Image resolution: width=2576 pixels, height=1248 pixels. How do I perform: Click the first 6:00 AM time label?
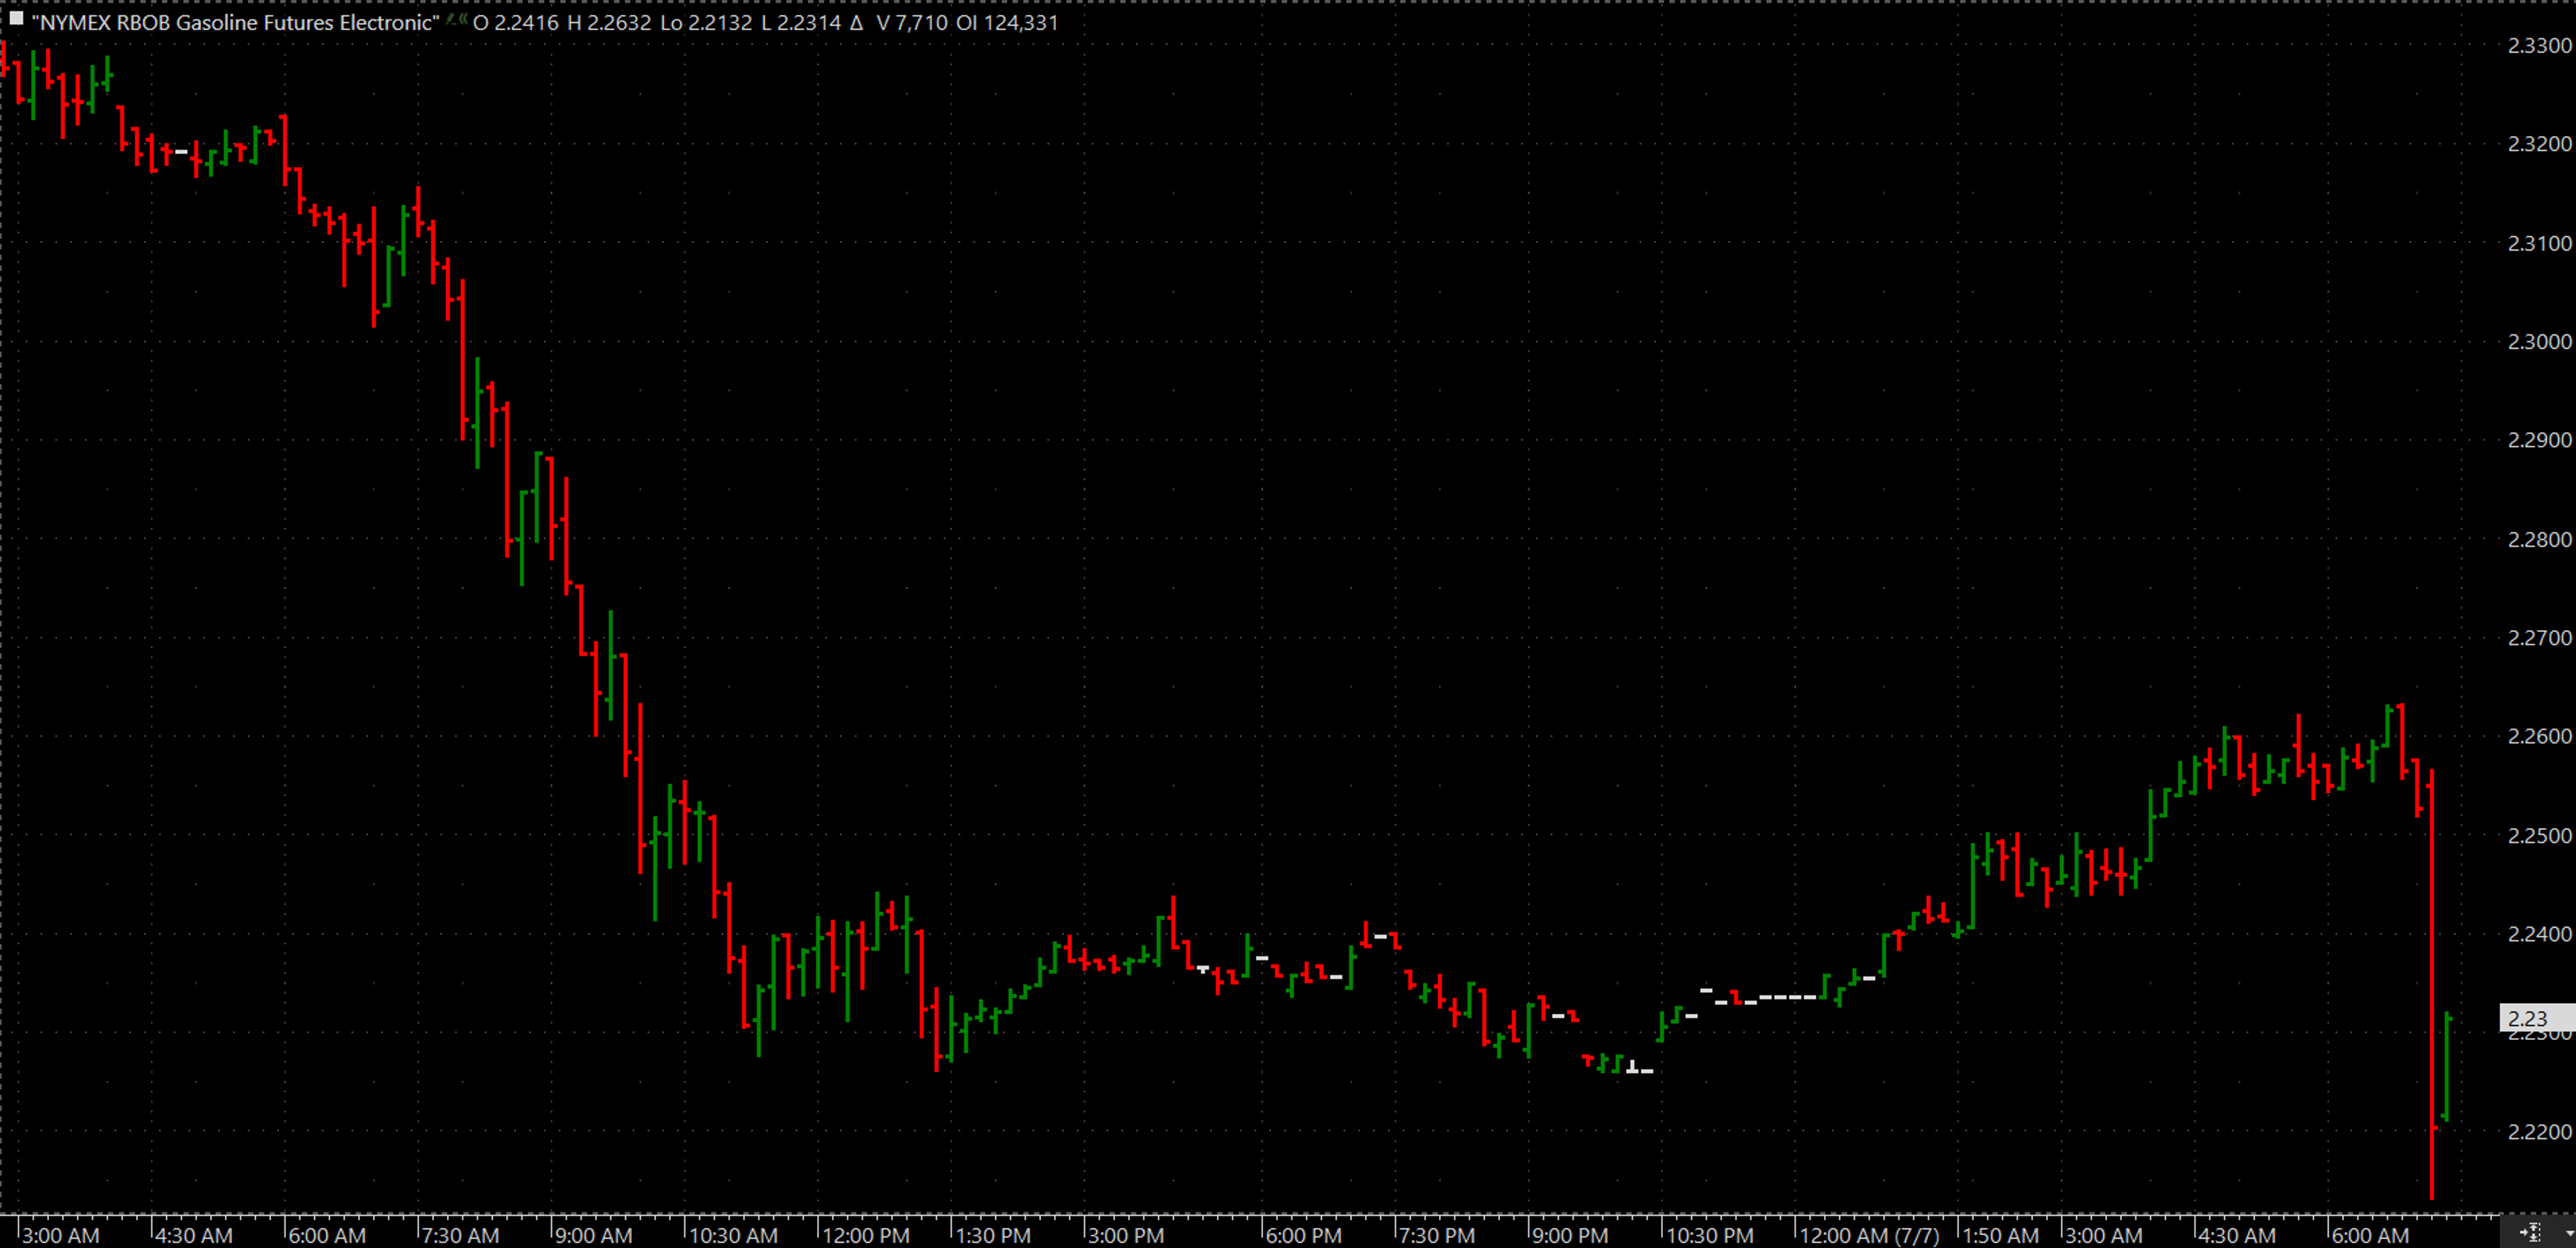click(x=327, y=1235)
